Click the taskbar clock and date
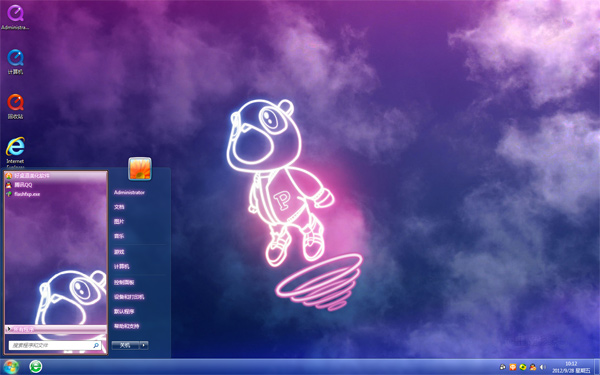 point(571,367)
